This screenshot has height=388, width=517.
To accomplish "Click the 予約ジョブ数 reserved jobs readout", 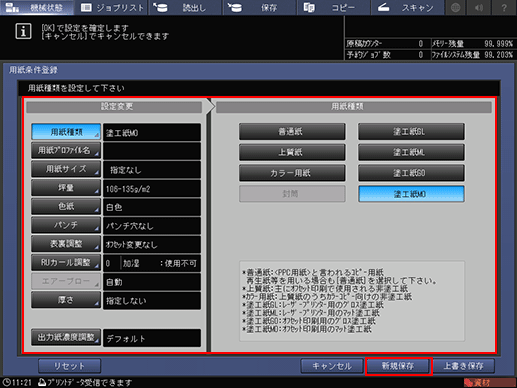I will pos(385,55).
